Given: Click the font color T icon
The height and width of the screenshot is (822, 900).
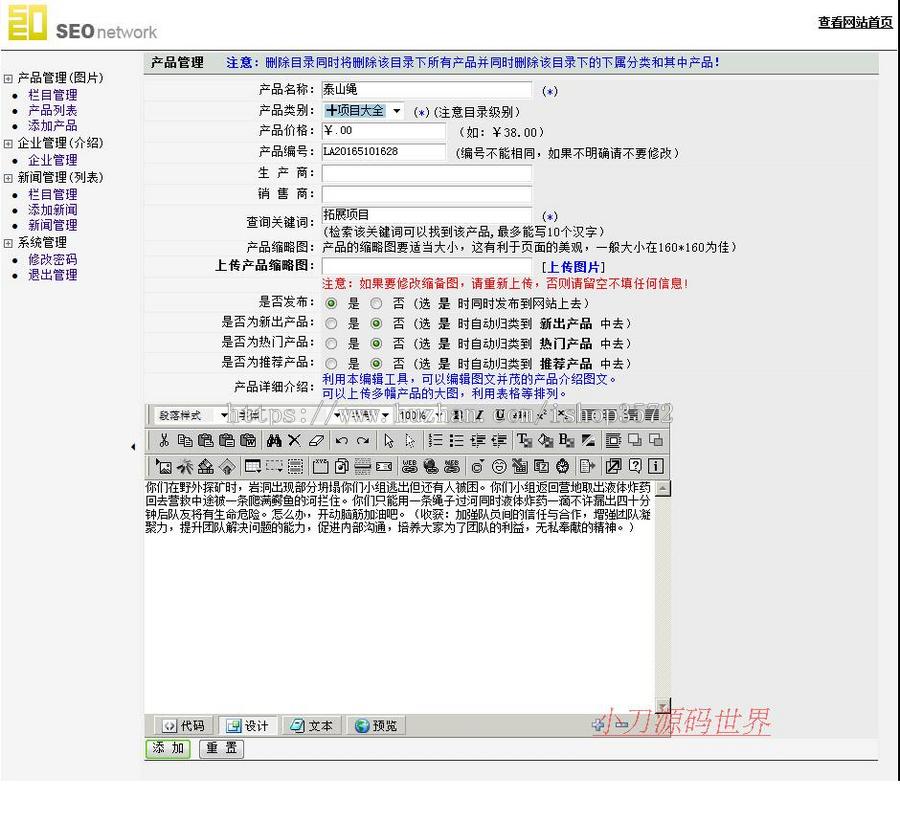Looking at the screenshot, I should [524, 440].
